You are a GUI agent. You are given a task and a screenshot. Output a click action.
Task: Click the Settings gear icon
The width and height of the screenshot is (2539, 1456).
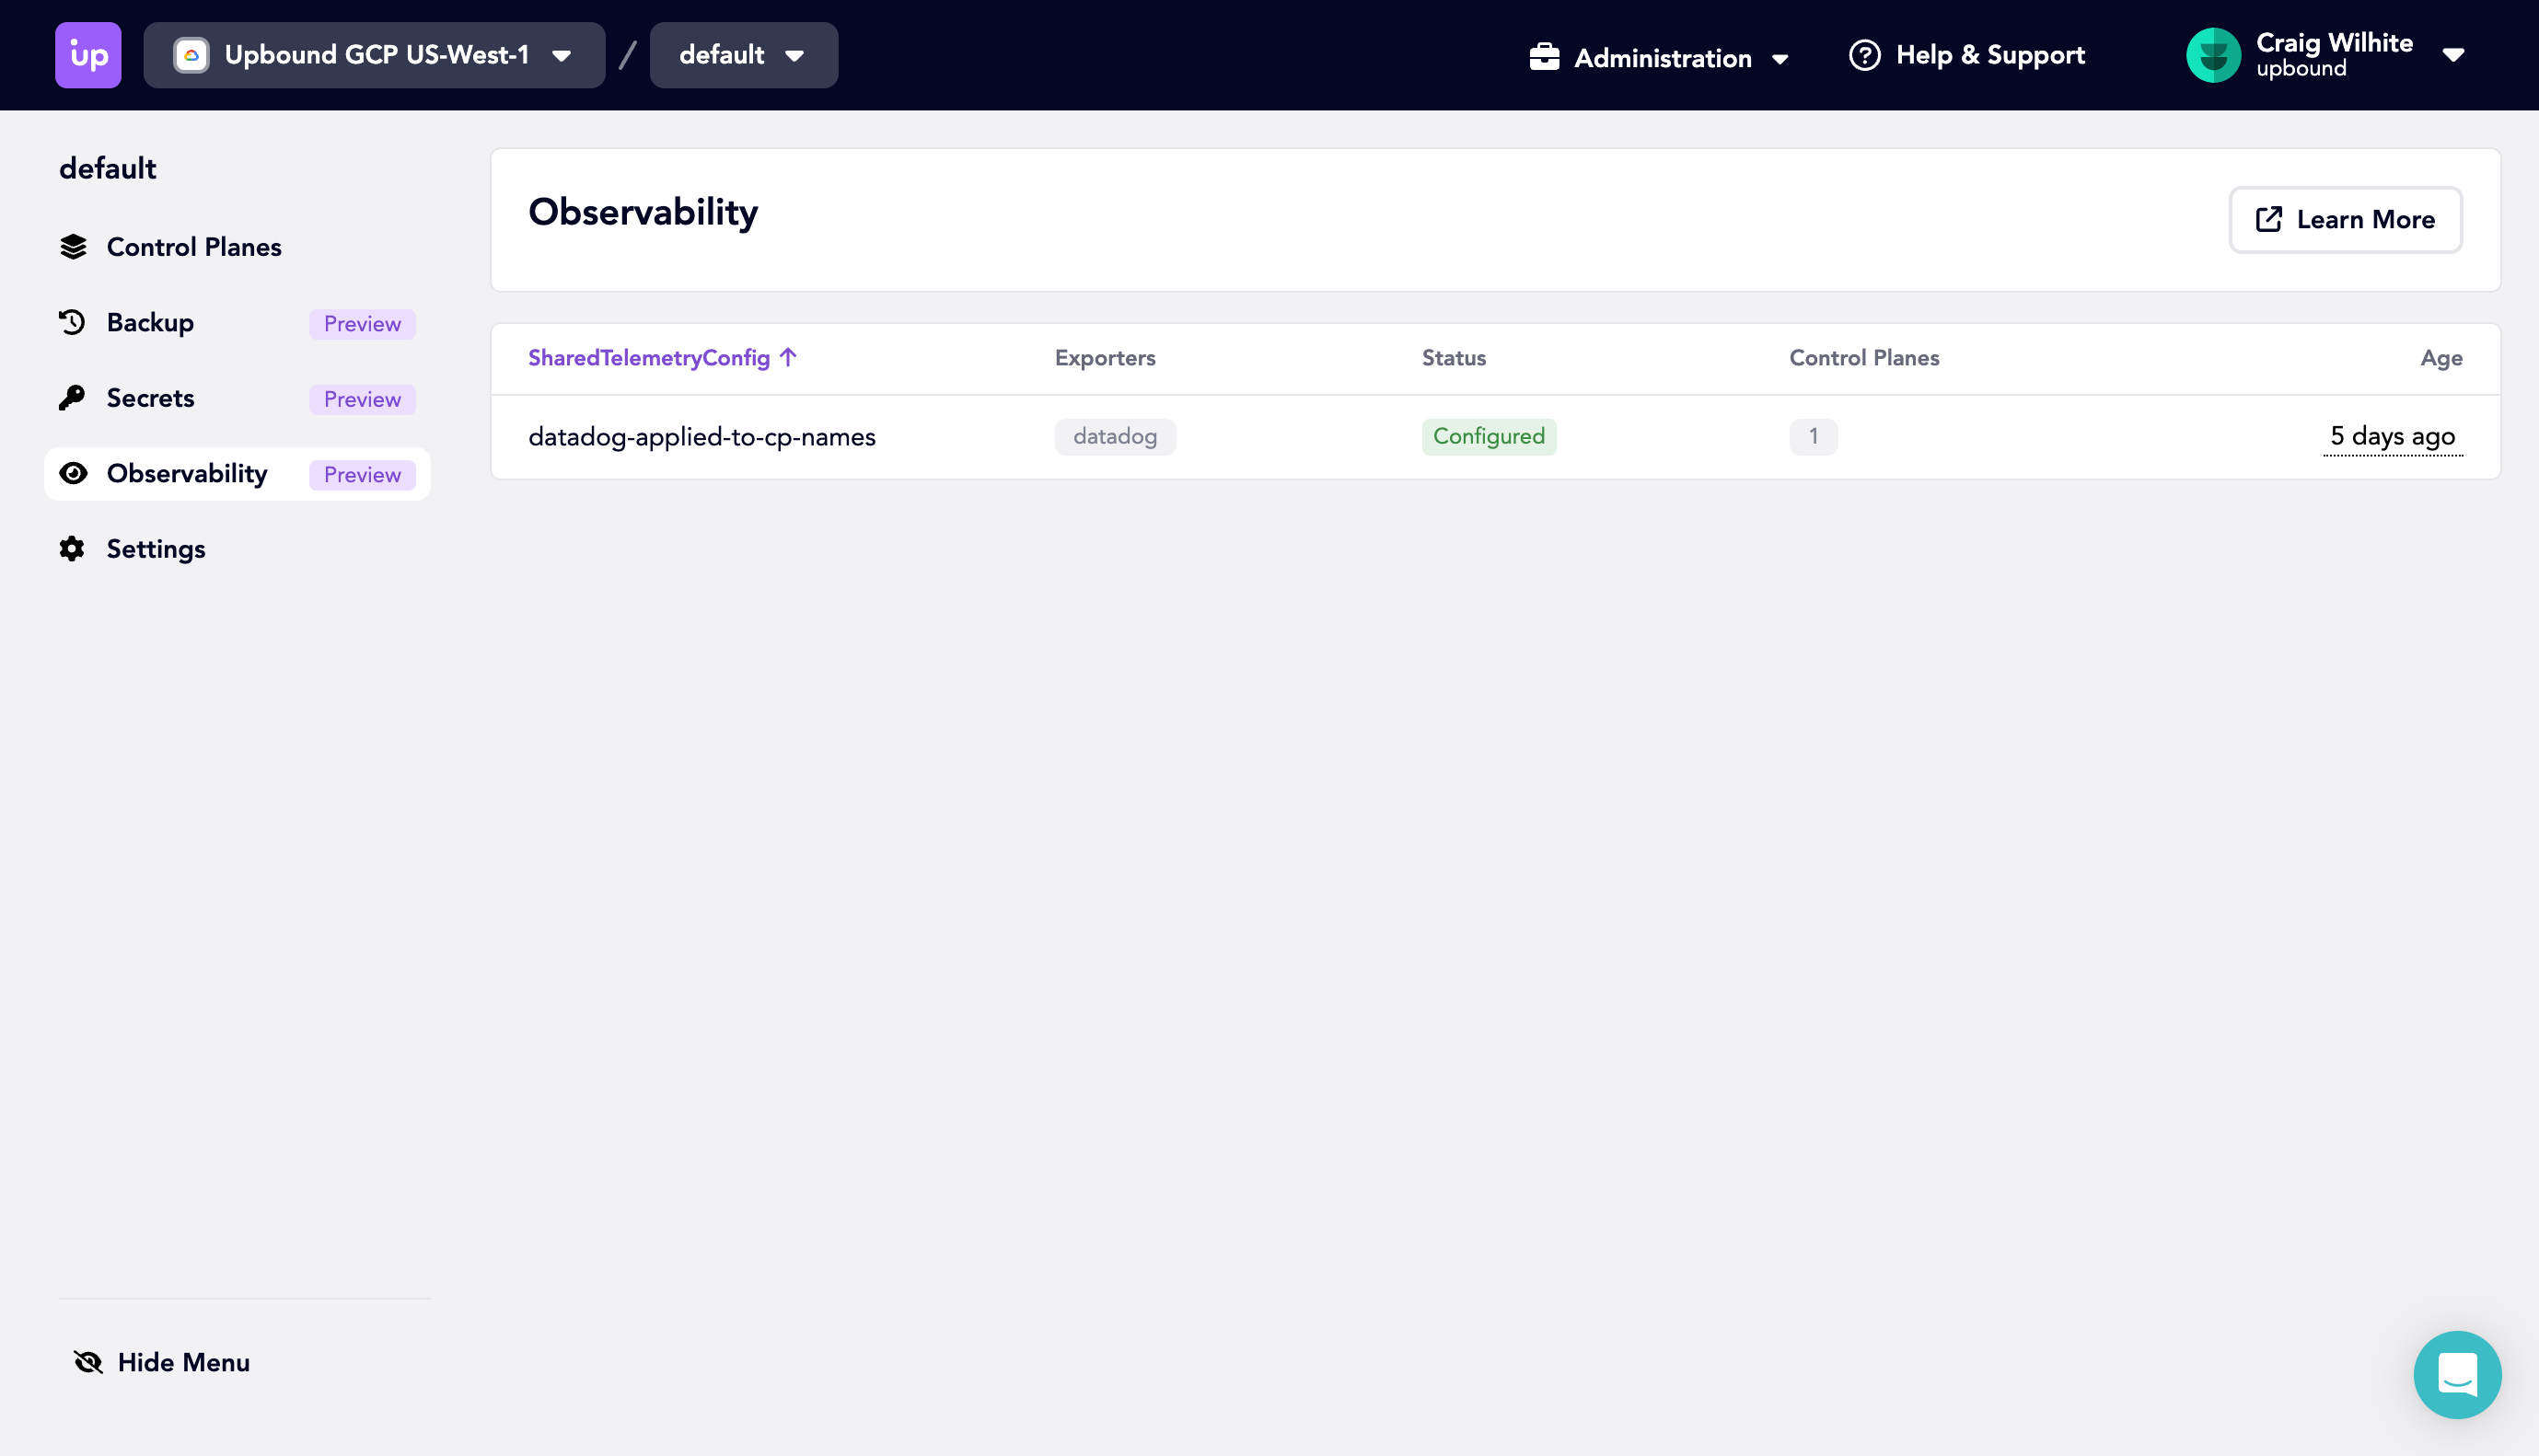click(x=72, y=549)
